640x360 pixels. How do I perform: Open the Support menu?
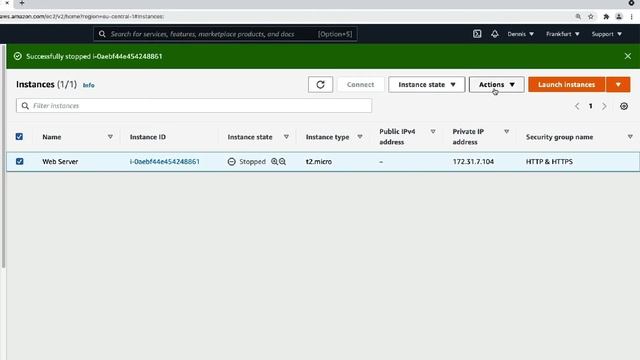pyautogui.click(x=607, y=34)
